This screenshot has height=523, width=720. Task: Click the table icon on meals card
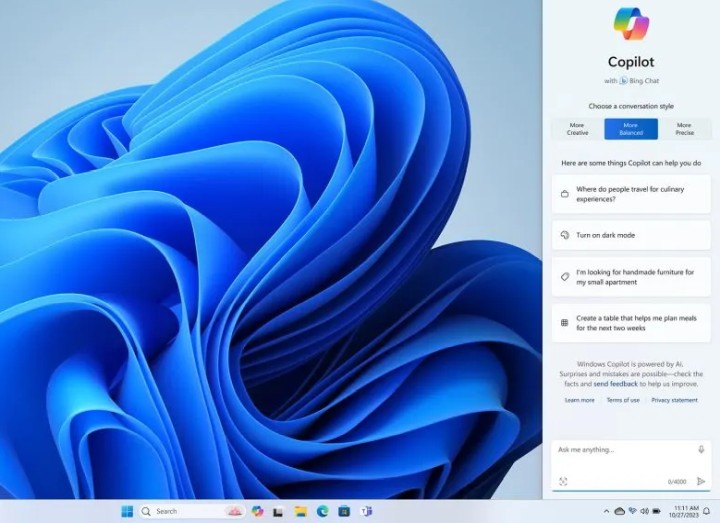point(565,323)
